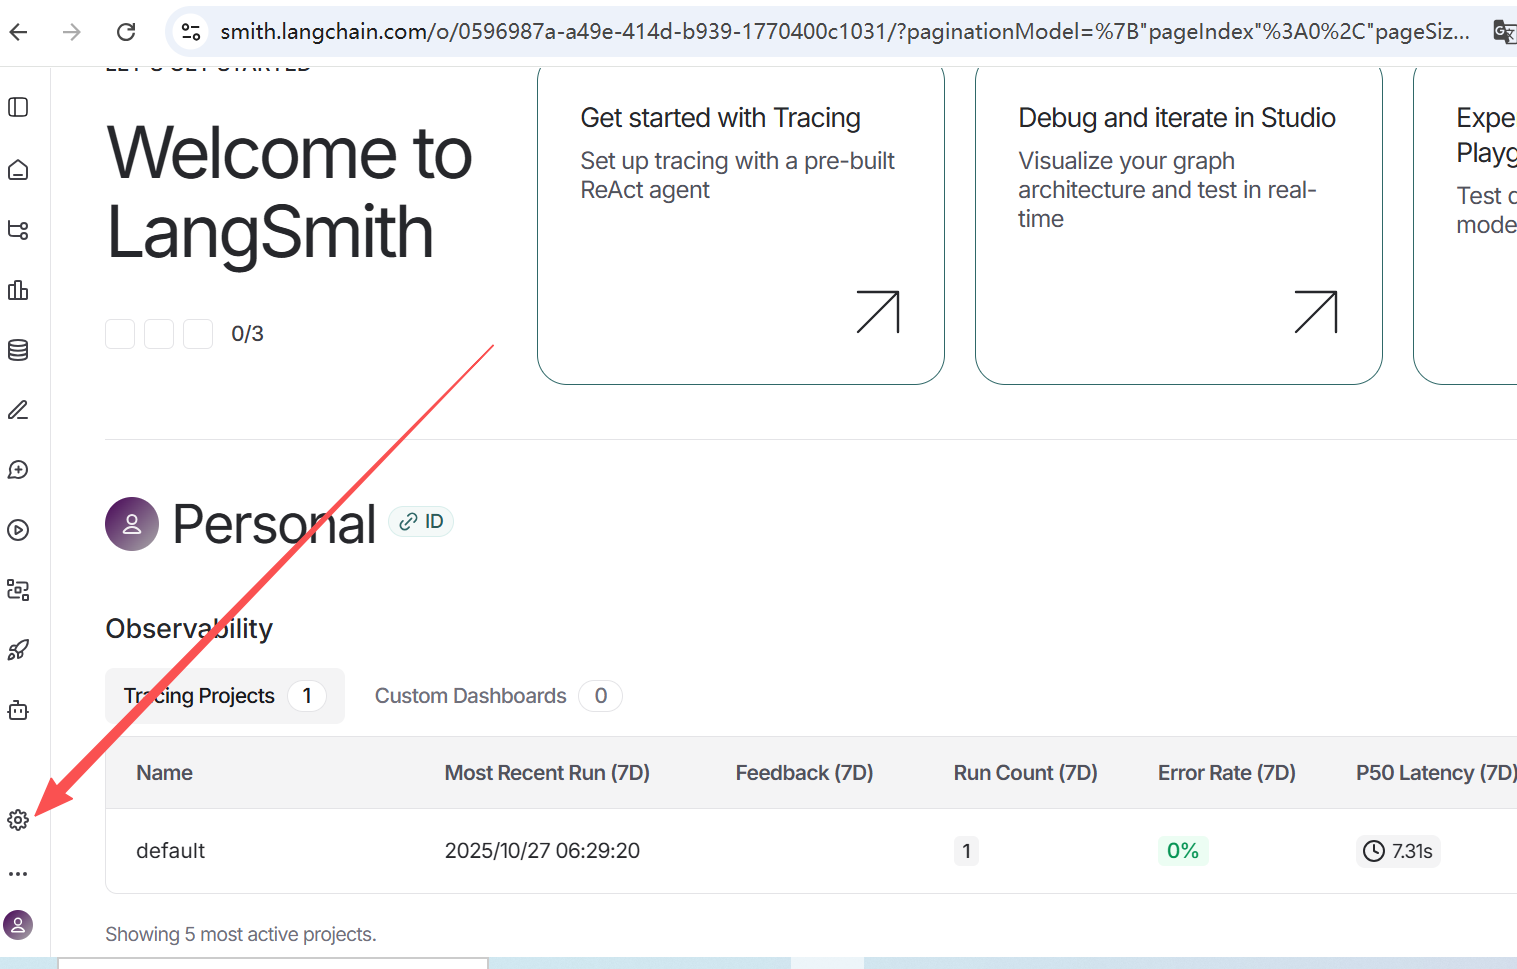
Task: Click the 2025/10/27 06:29:20 run timestamp
Action: point(542,851)
